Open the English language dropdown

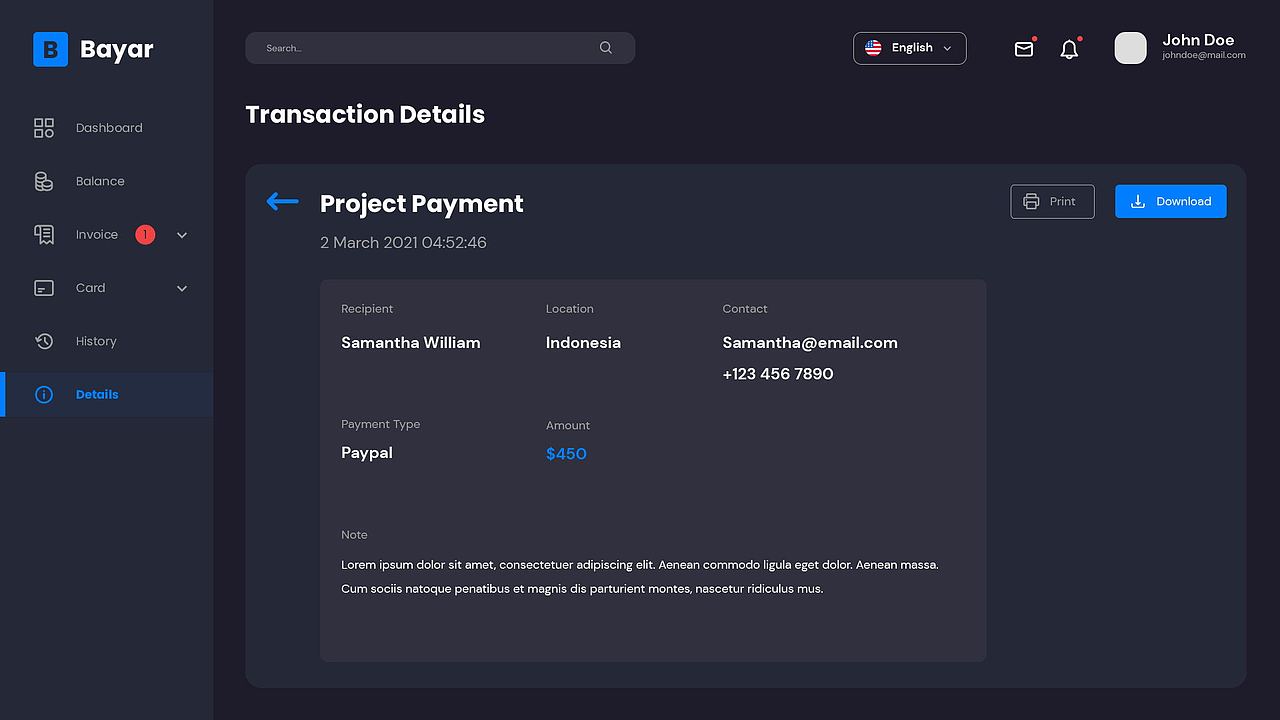coord(909,48)
